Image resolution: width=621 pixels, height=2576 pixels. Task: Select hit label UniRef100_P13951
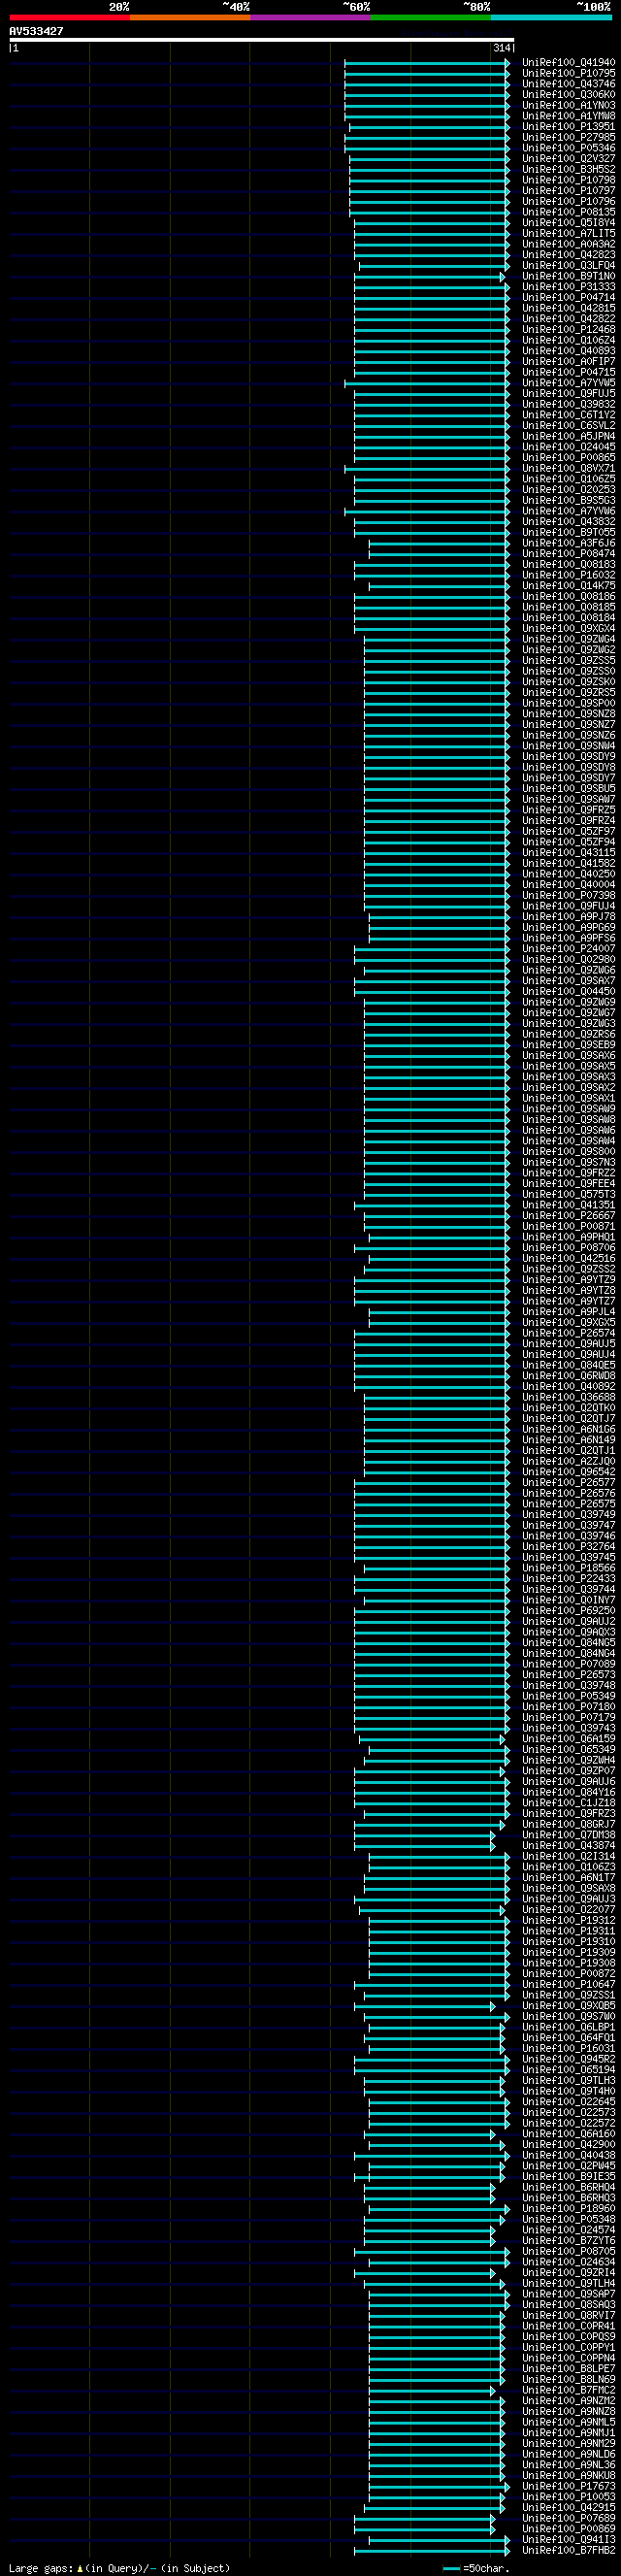(569, 127)
